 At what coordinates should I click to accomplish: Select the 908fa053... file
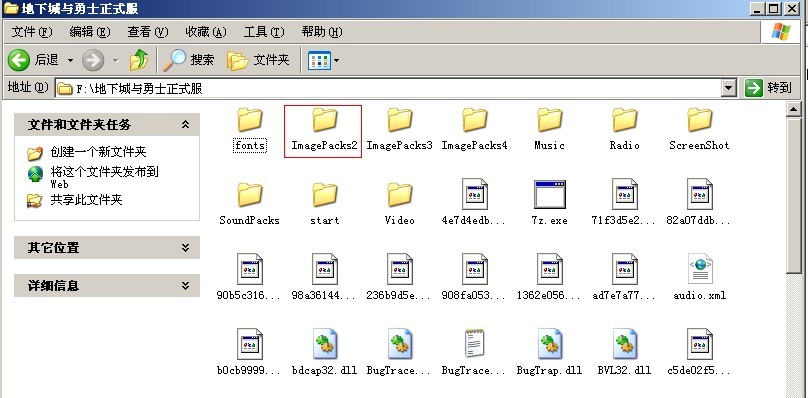[x=475, y=277]
